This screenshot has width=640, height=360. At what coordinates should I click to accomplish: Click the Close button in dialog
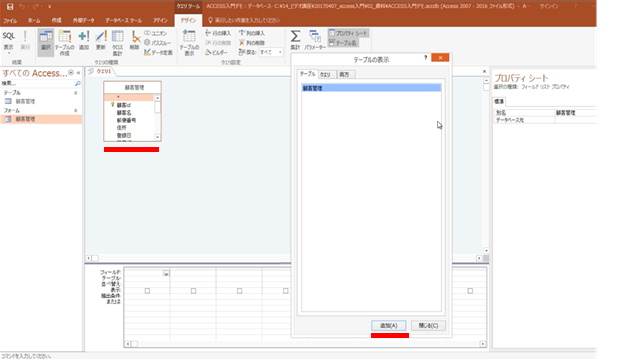point(428,325)
